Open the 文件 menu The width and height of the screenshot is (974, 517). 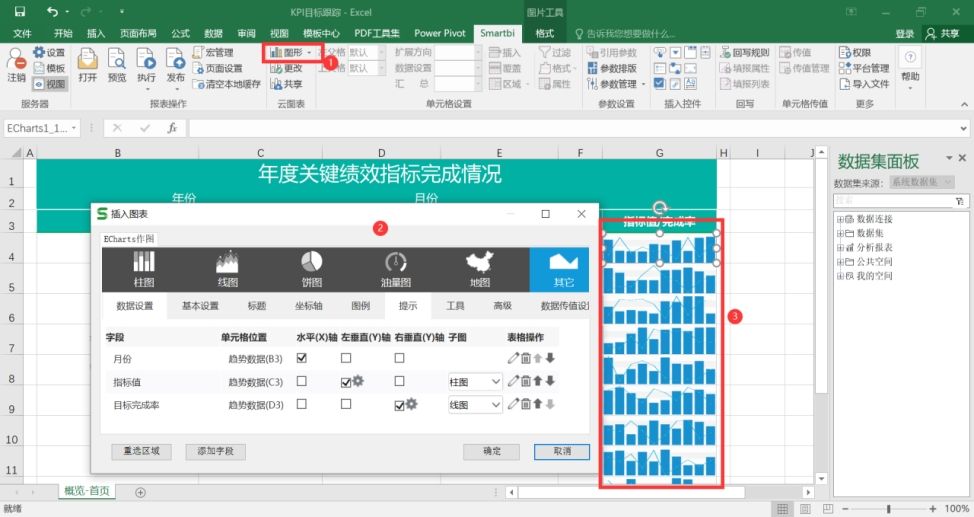pos(22,33)
